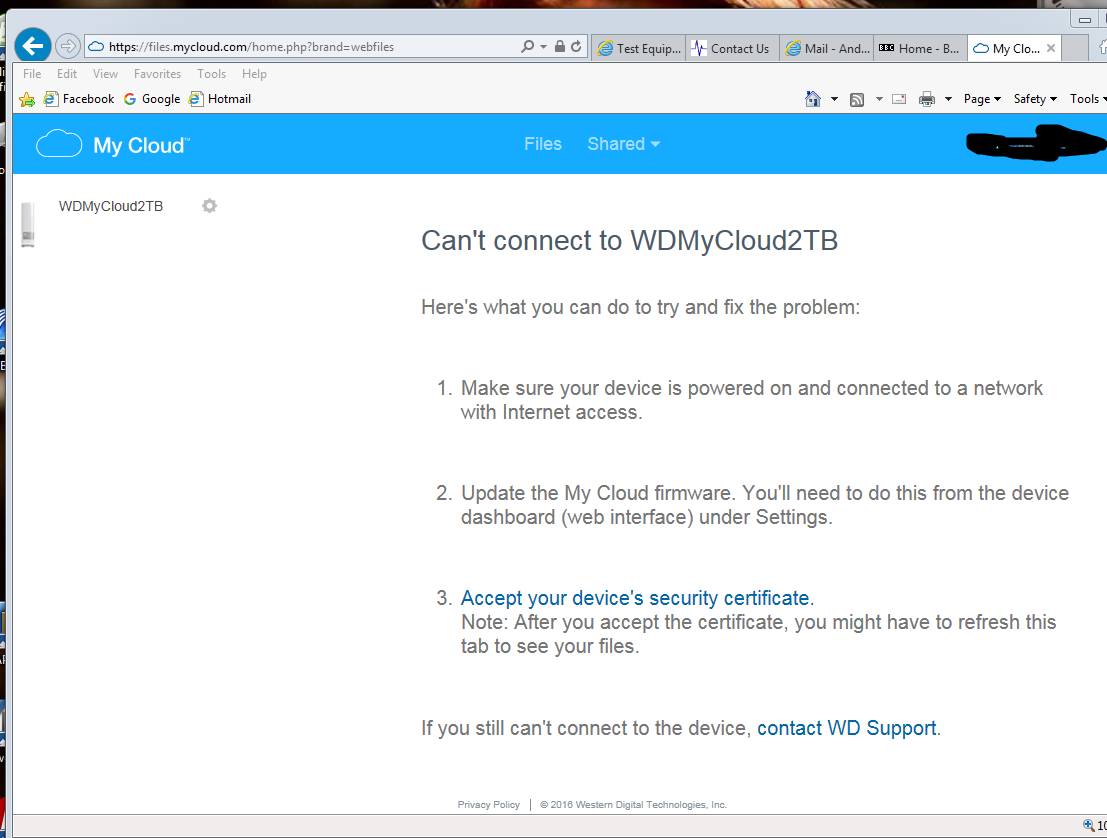The width and height of the screenshot is (1107, 838).
Task: Click the browser Back arrow button
Action: tap(32, 47)
